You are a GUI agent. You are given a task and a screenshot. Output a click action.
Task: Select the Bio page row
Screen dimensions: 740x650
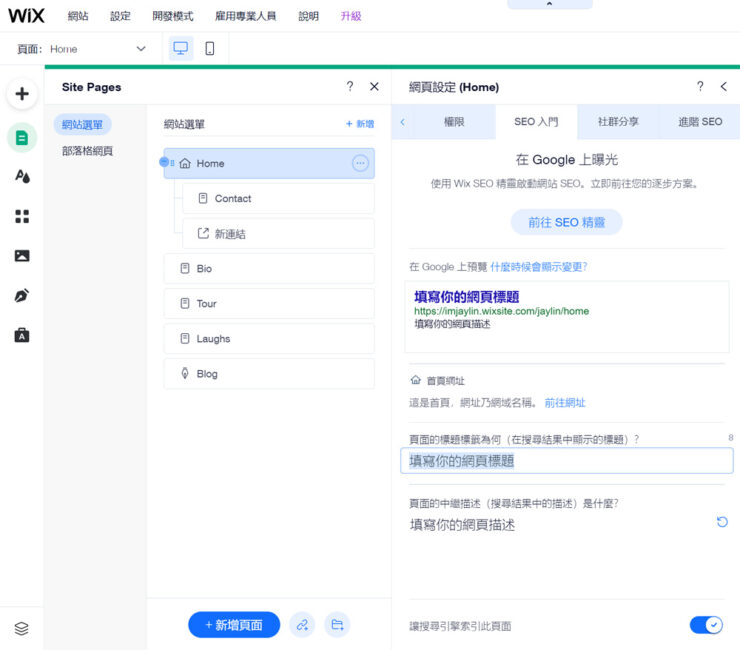point(269,269)
